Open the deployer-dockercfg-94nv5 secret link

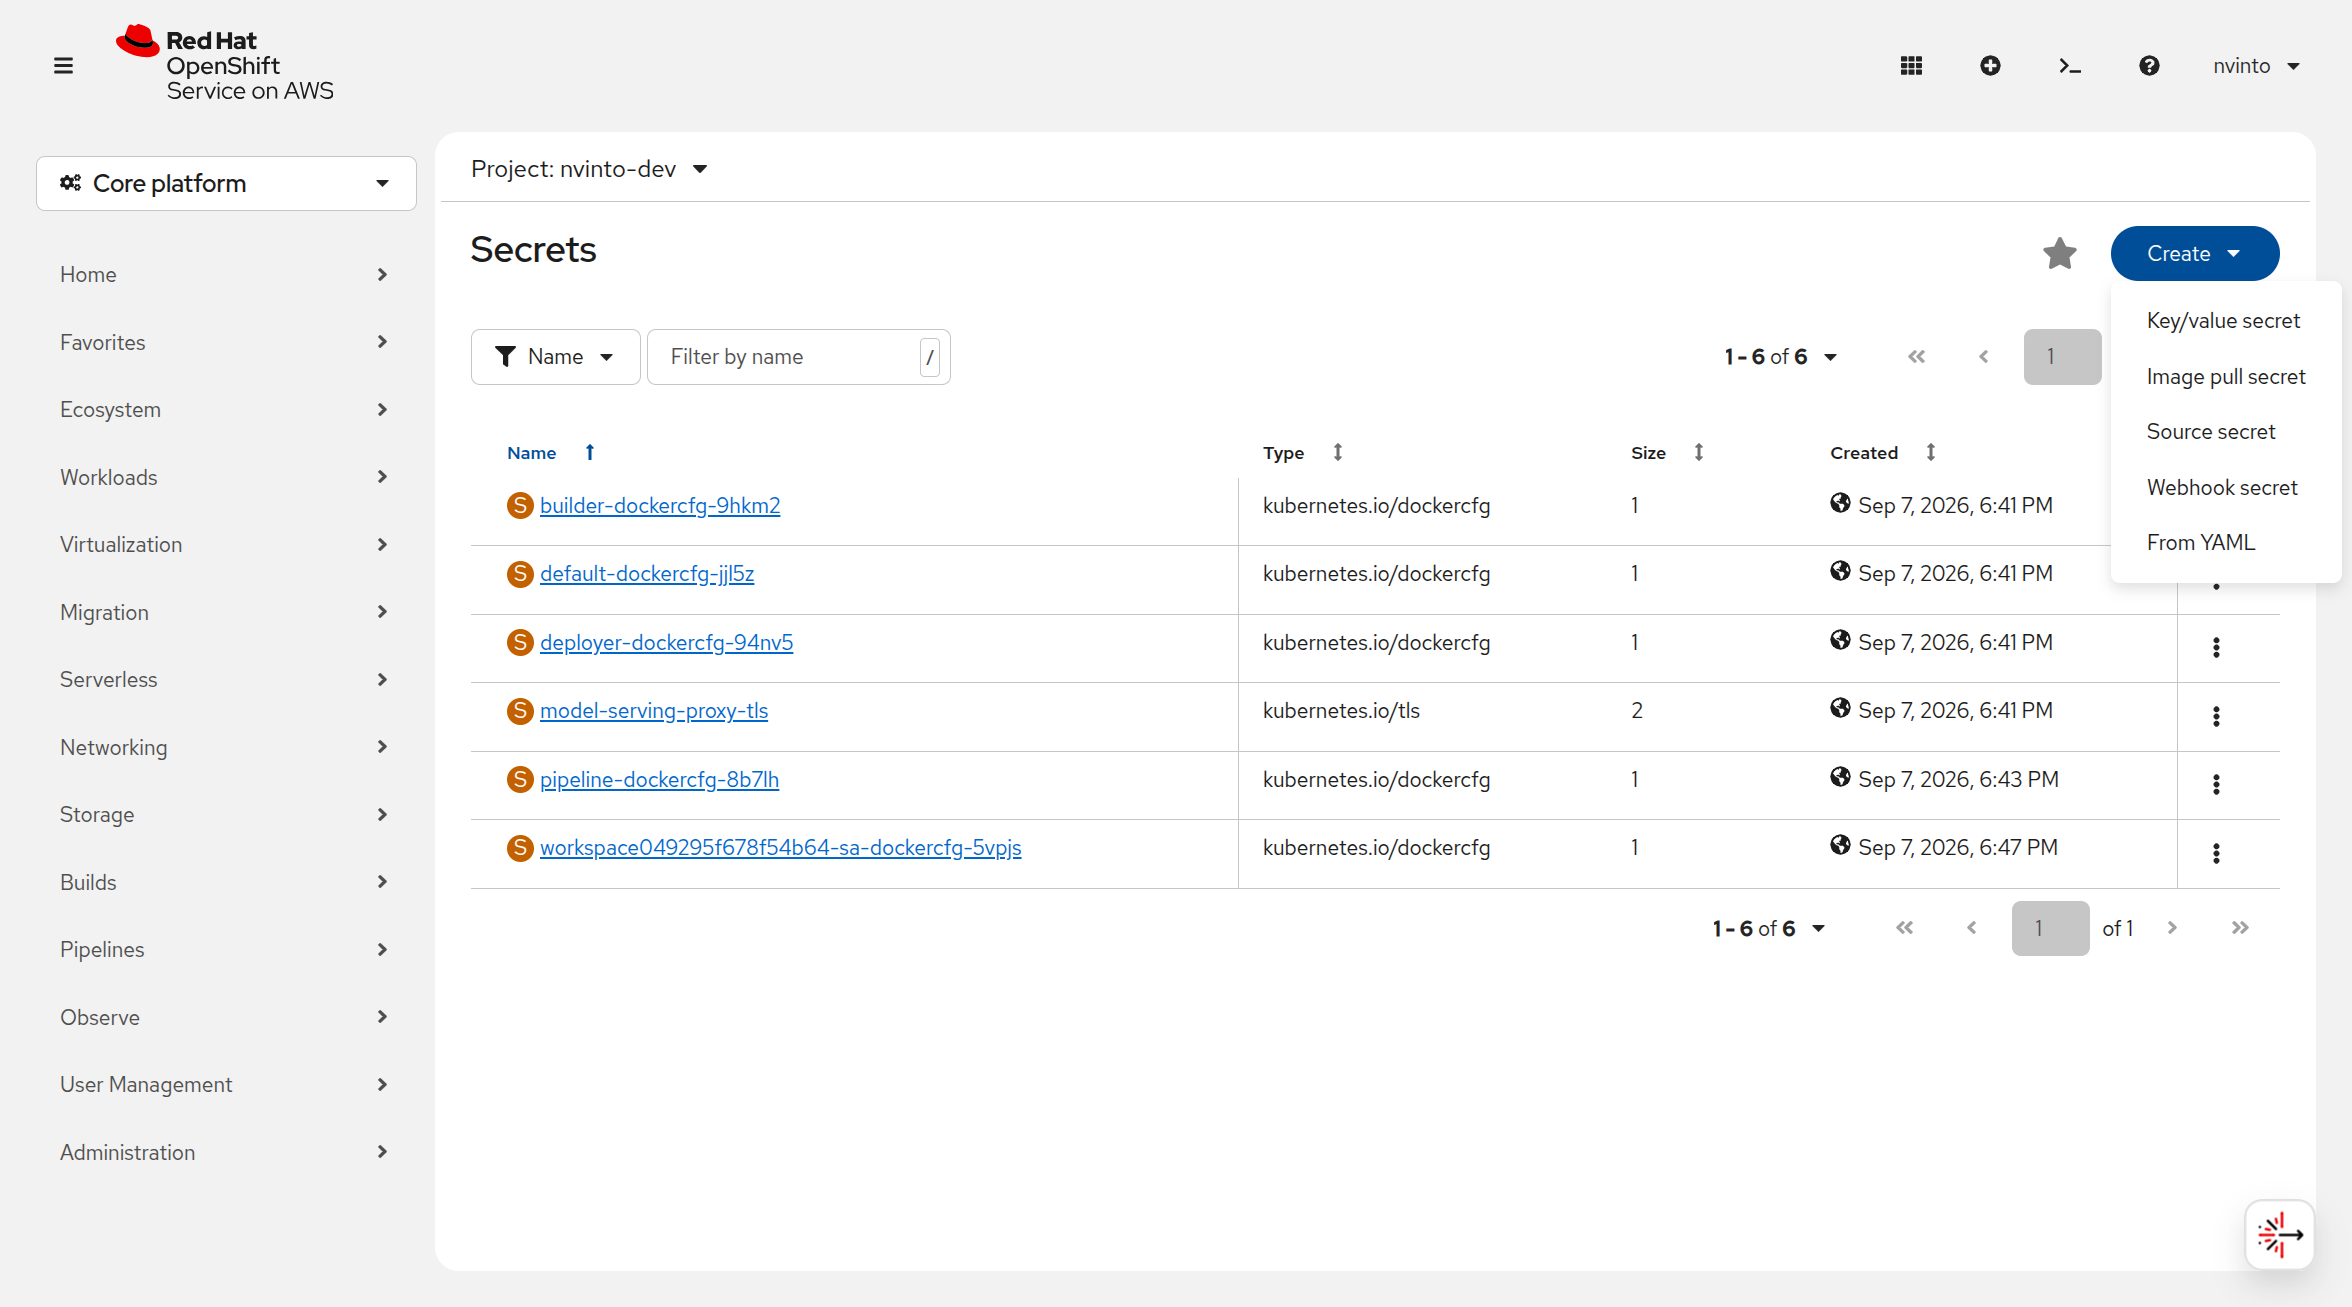[x=666, y=643]
